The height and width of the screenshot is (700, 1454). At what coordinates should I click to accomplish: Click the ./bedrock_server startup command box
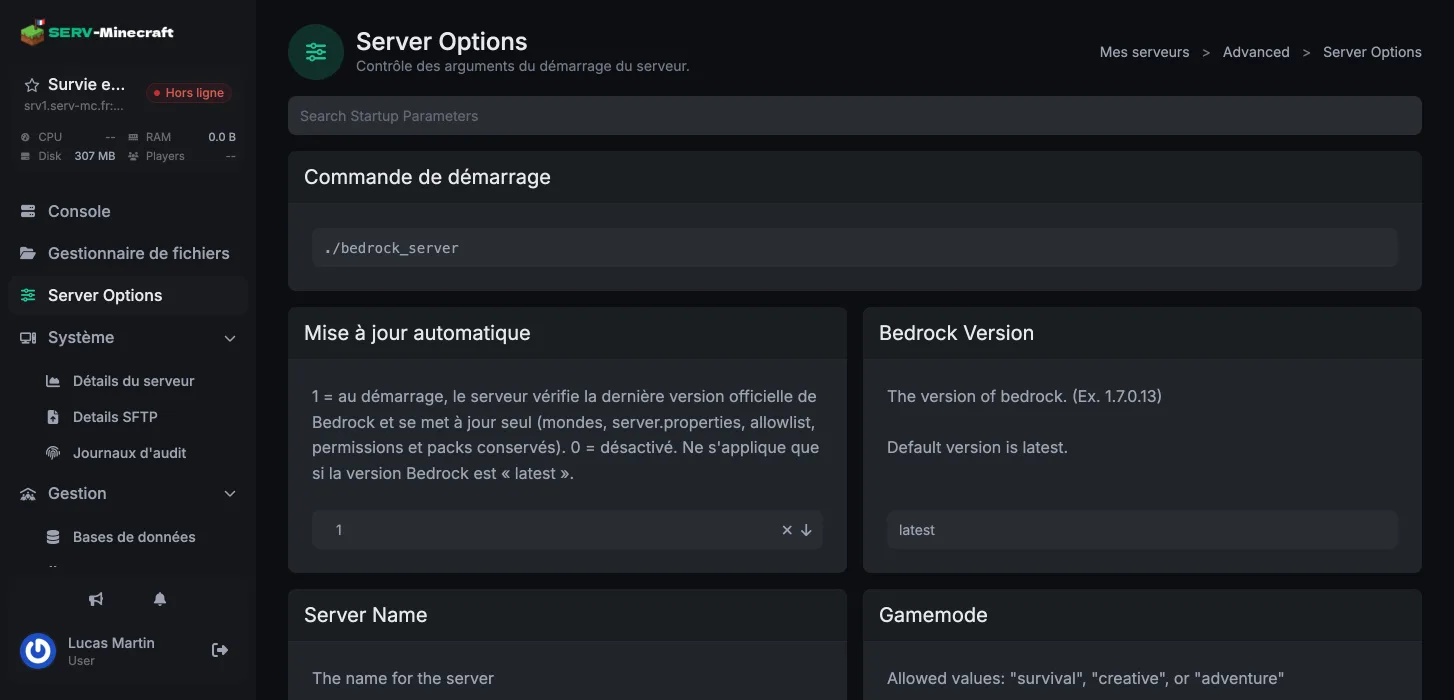pos(855,248)
